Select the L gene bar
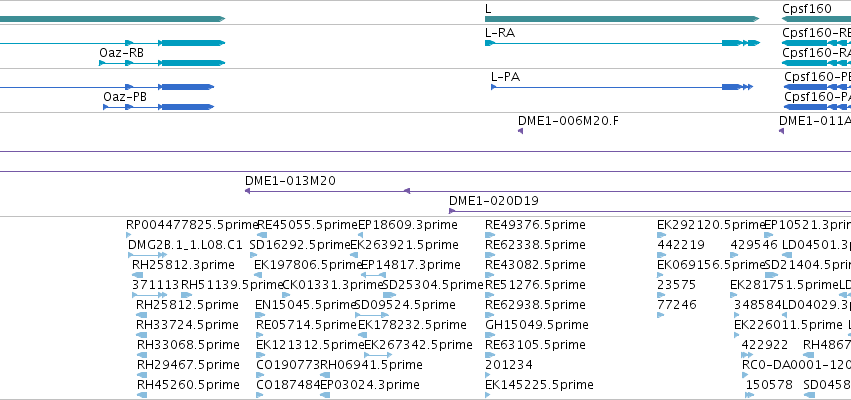851x400 pixels. [622, 19]
